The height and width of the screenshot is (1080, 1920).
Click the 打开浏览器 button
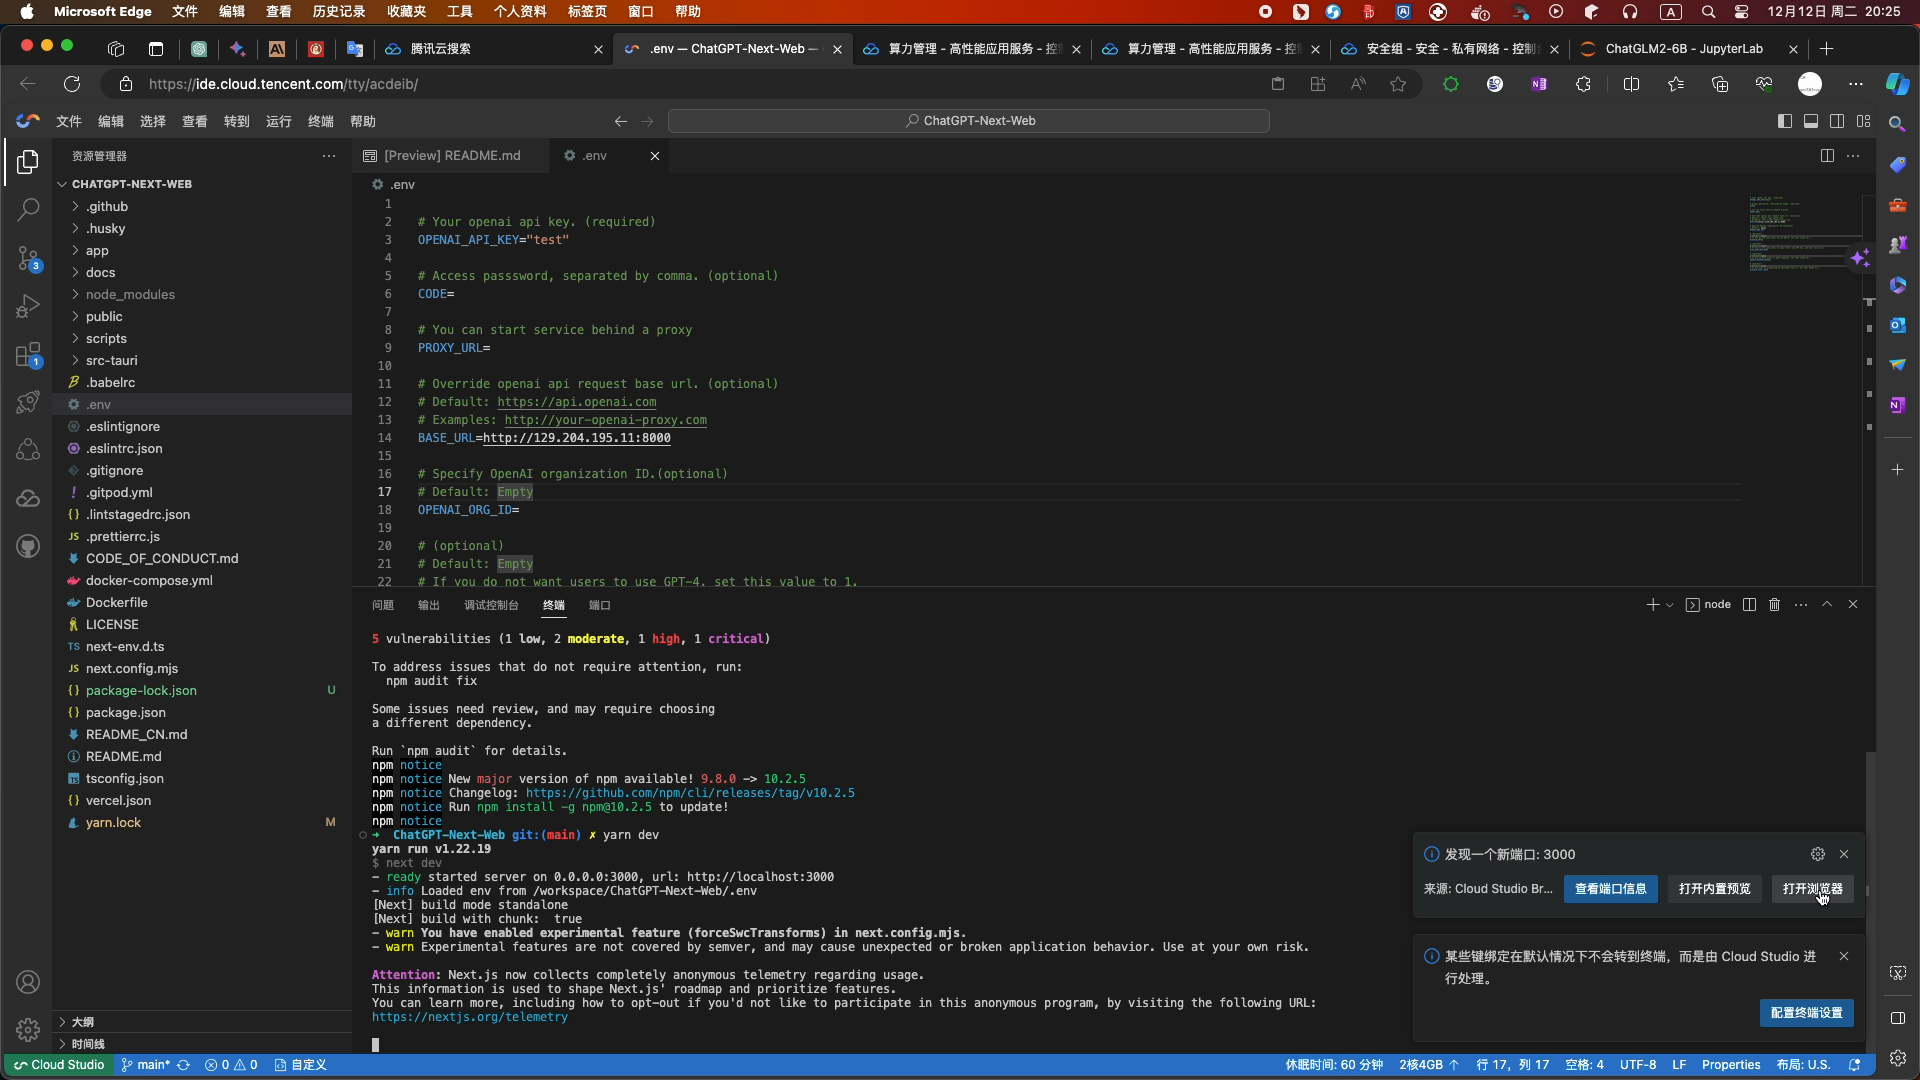coord(1812,889)
